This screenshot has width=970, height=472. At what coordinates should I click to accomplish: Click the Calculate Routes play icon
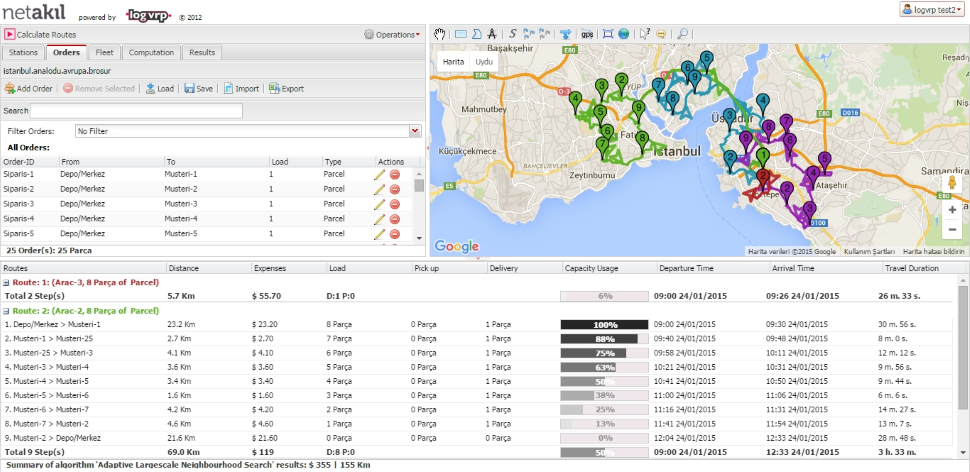click(x=9, y=34)
